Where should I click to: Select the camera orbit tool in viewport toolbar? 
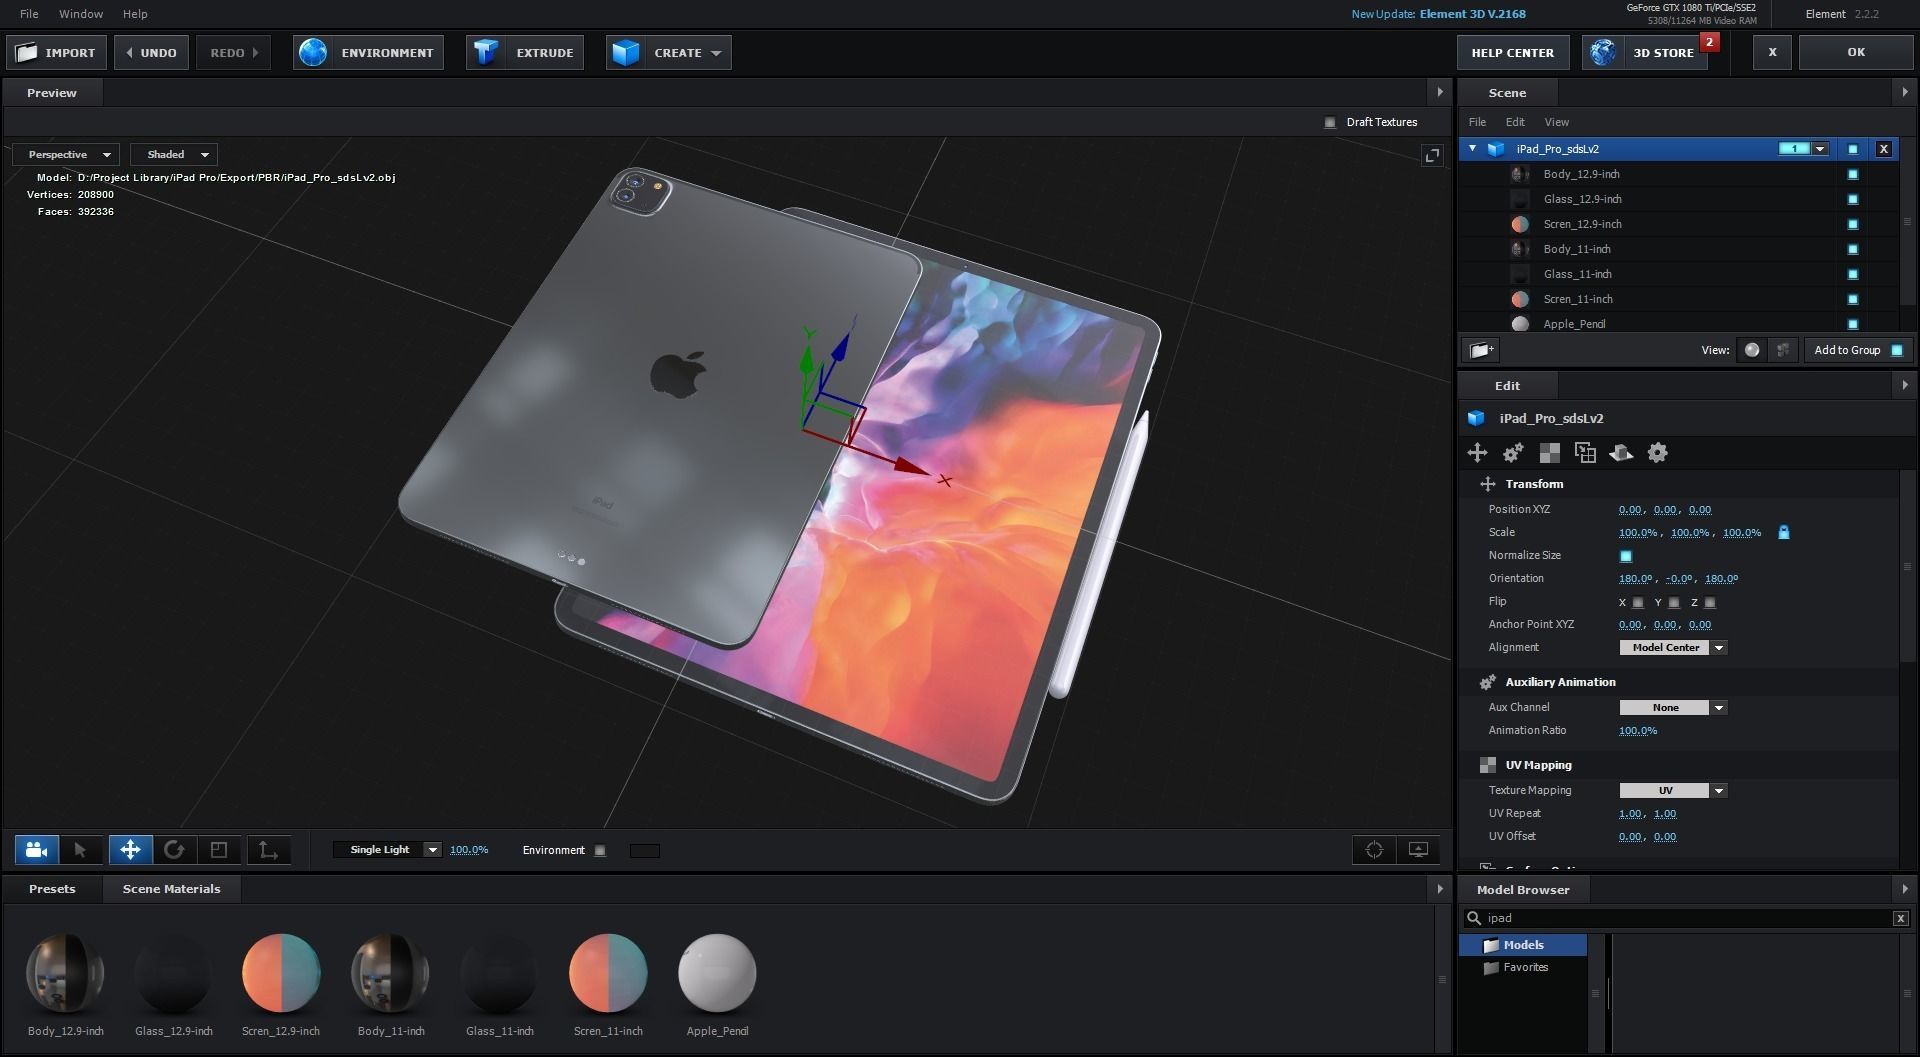(37, 850)
